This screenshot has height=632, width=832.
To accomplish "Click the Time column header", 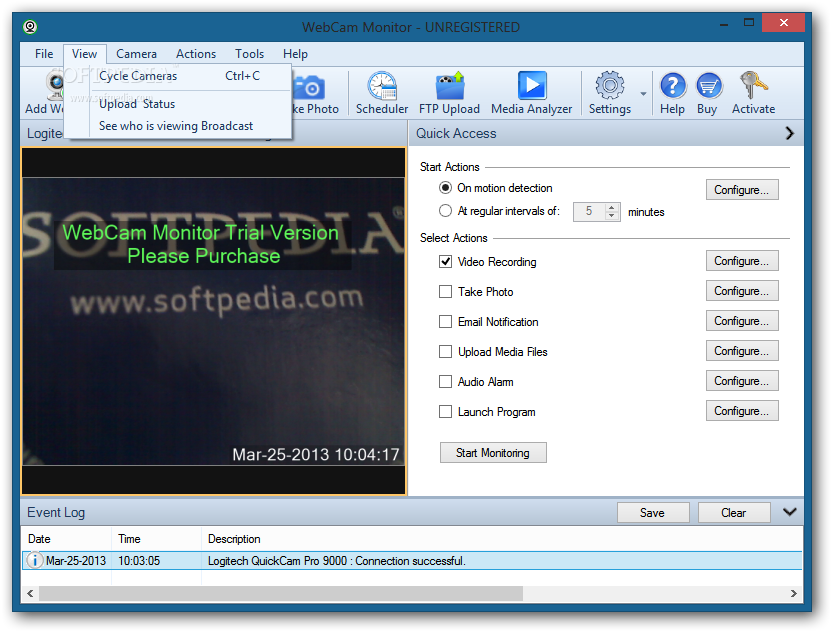I will (156, 539).
